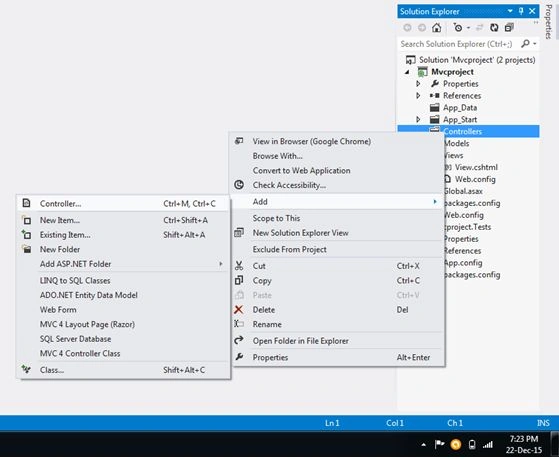Click the Refresh icon in Solution Explorer toolbar
This screenshot has width=559, height=459.
pyautogui.click(x=494, y=27)
